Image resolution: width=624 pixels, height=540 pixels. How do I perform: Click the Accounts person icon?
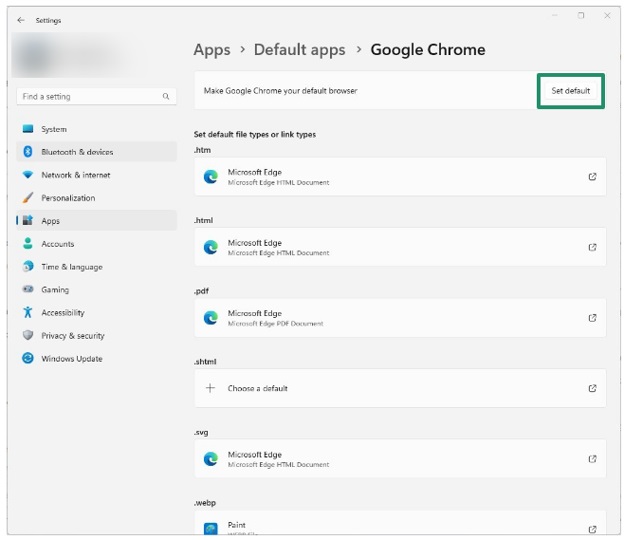pyautogui.click(x=28, y=243)
